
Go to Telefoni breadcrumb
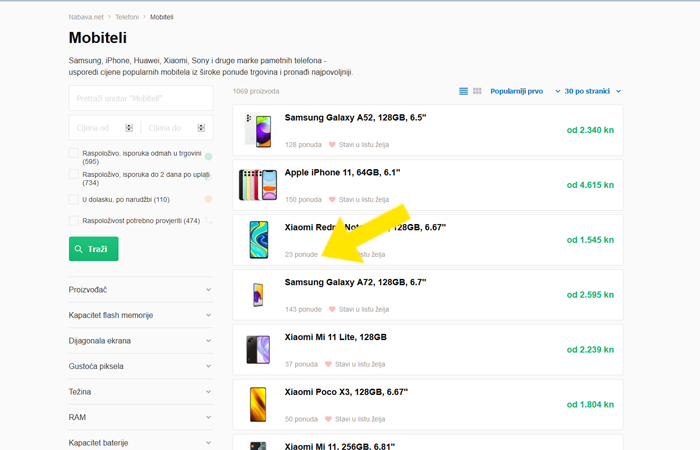(x=127, y=17)
